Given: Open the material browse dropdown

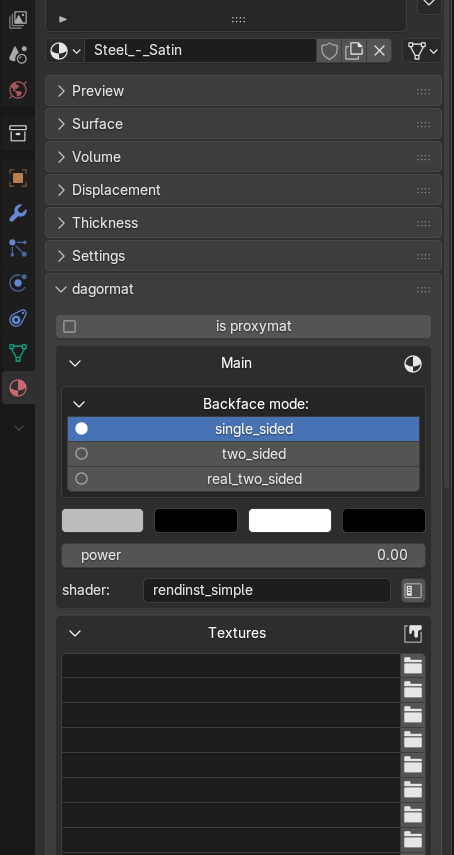Looking at the screenshot, I should pyautogui.click(x=65, y=51).
